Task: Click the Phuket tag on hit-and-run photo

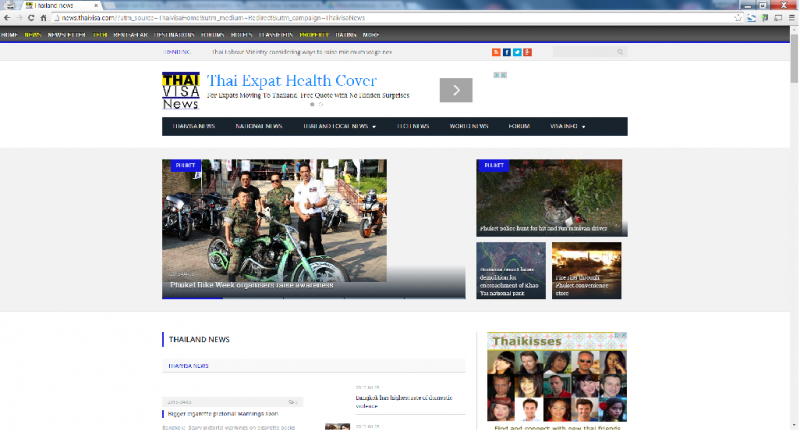Action: 494,165
